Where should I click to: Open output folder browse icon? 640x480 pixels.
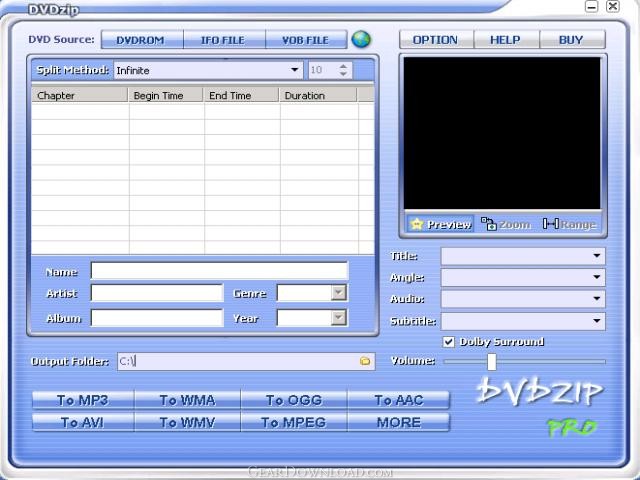pos(365,361)
